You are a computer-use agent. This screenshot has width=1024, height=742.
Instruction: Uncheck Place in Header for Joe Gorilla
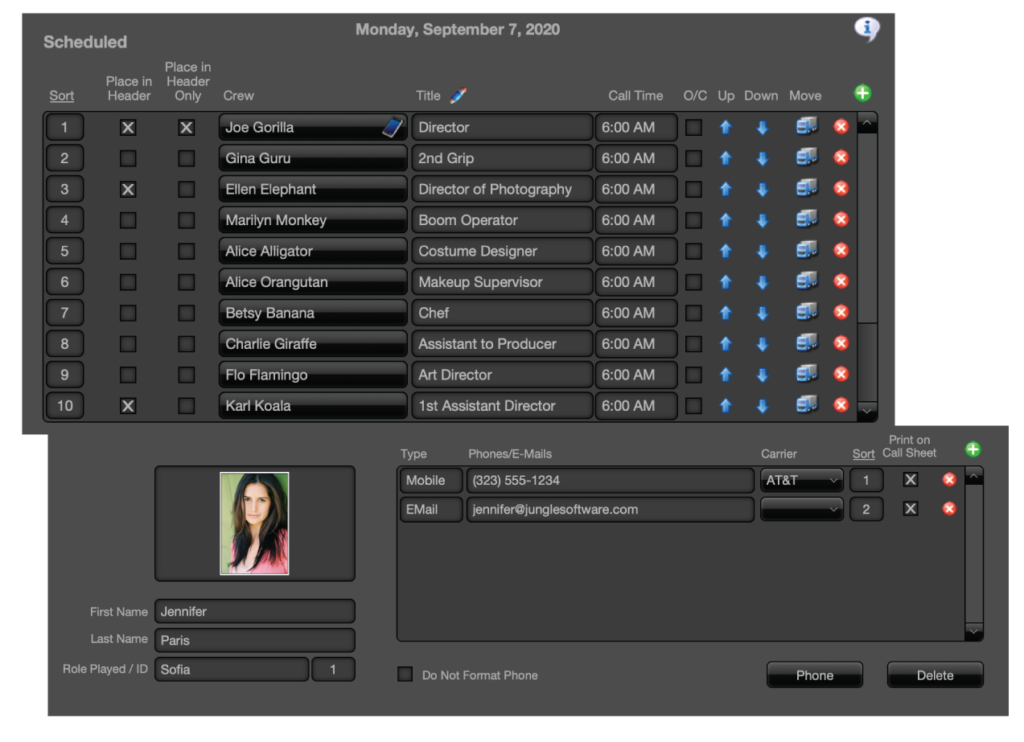point(128,127)
